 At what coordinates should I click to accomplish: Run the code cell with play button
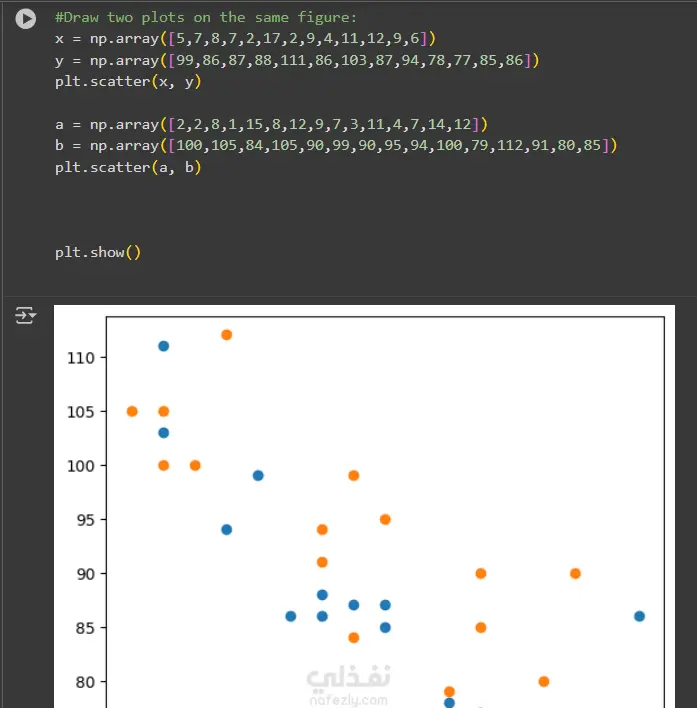tap(26, 19)
